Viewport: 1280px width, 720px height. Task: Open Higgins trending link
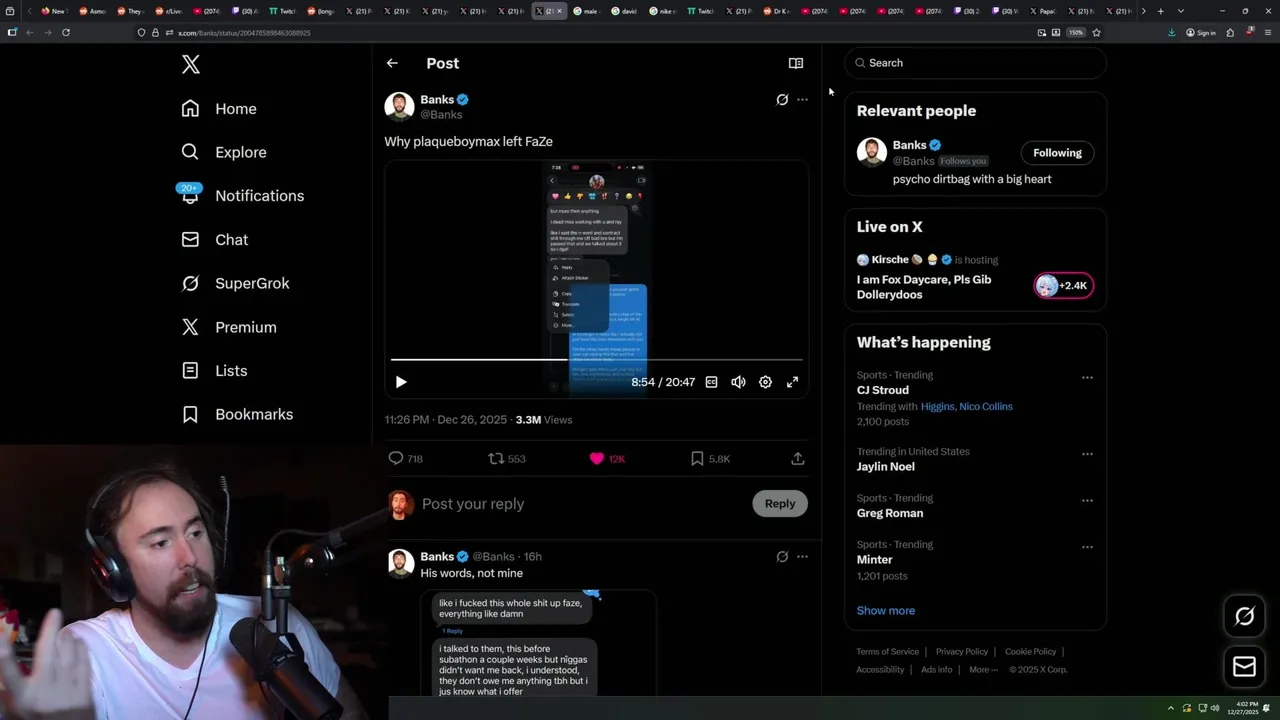coord(937,407)
